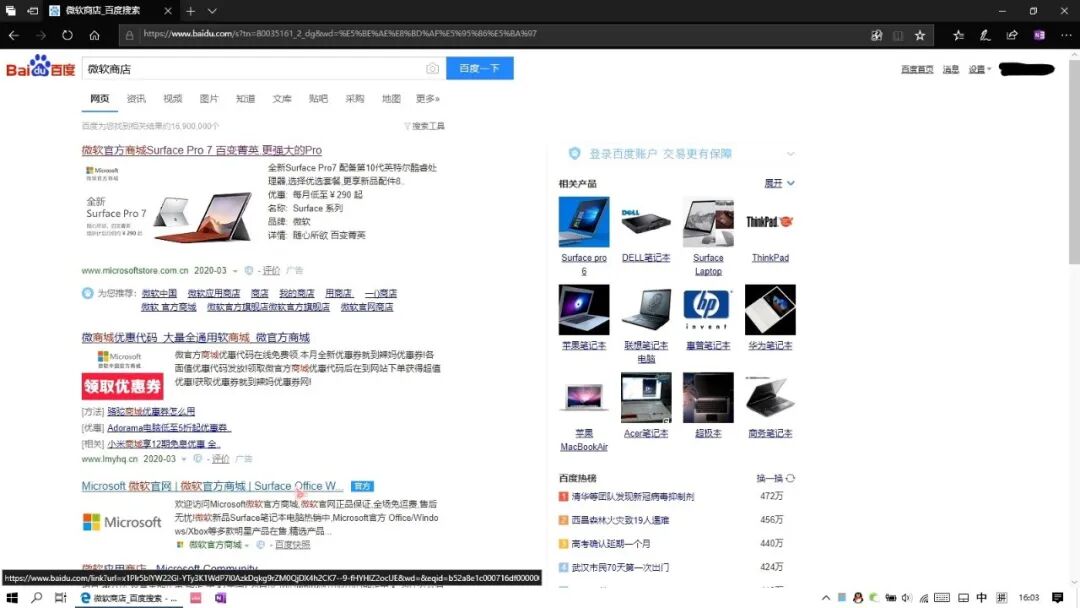The image size is (1080, 608).
Task: Open the 搜索工具 filter
Action: click(x=424, y=126)
